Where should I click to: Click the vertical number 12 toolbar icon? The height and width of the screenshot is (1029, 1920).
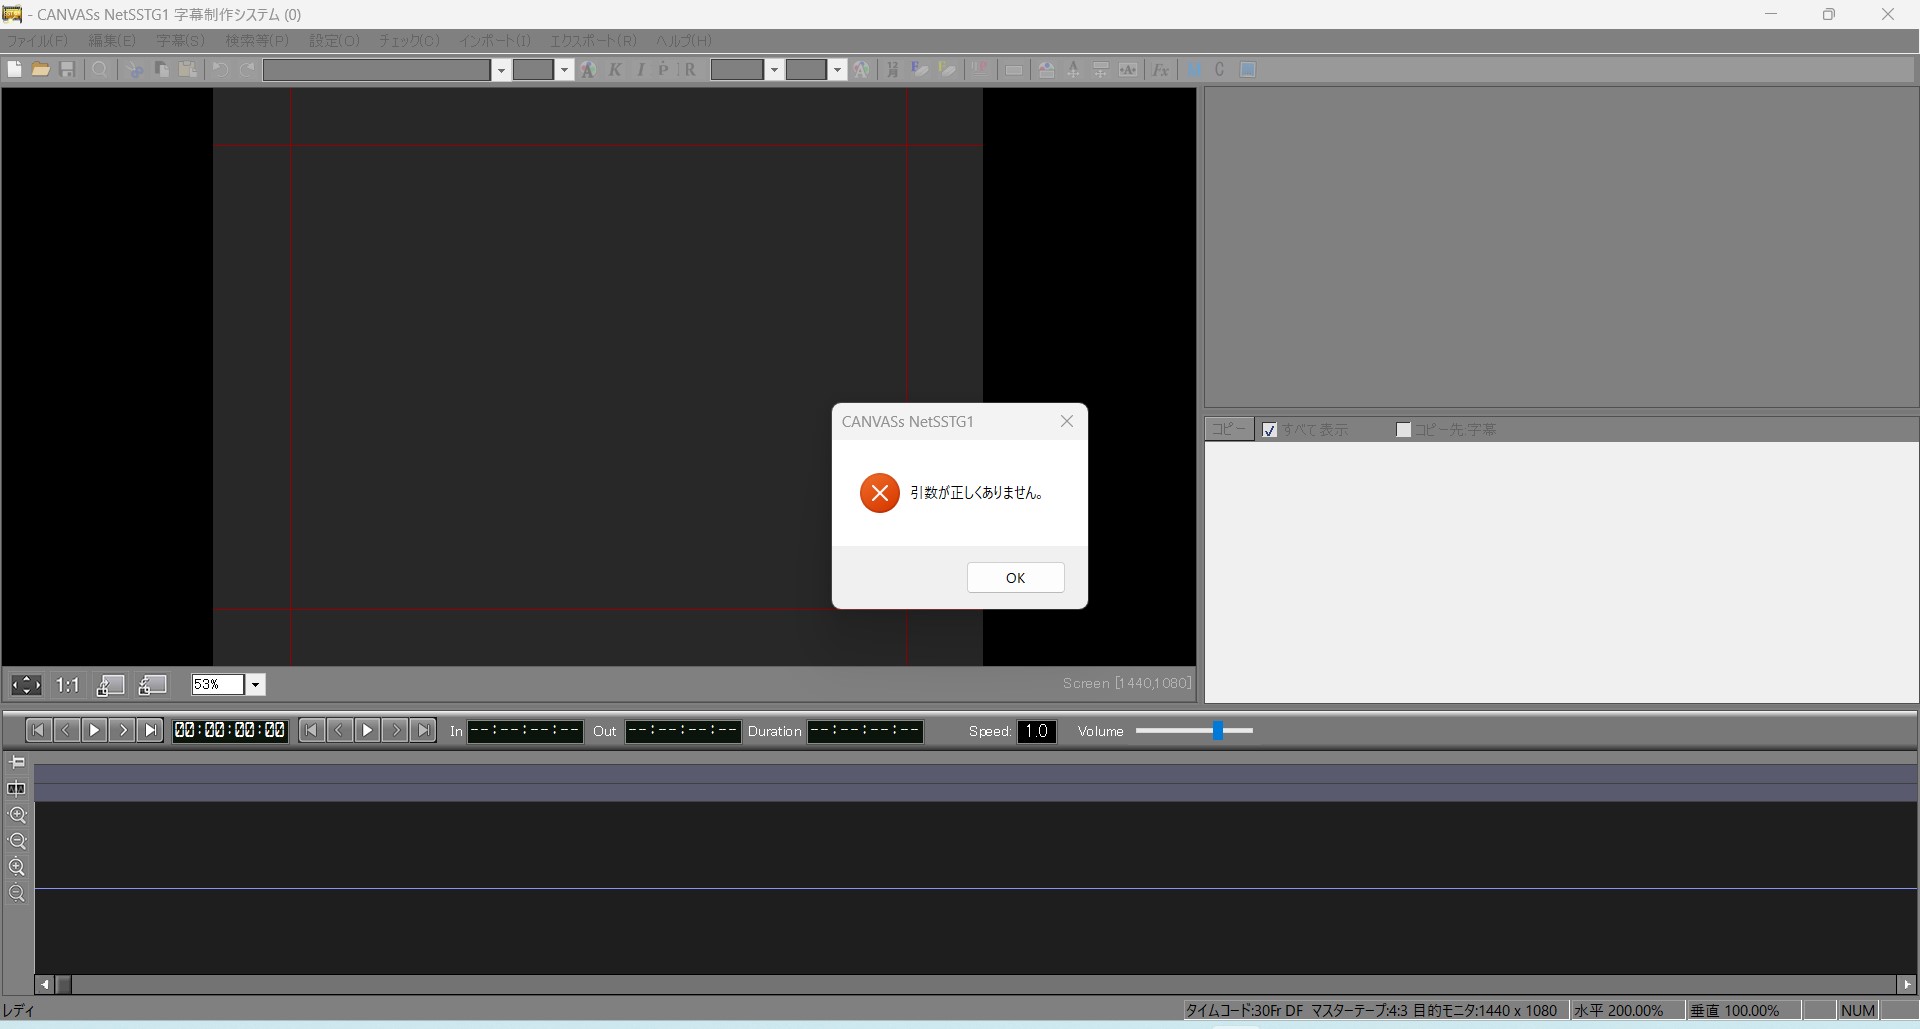[892, 69]
